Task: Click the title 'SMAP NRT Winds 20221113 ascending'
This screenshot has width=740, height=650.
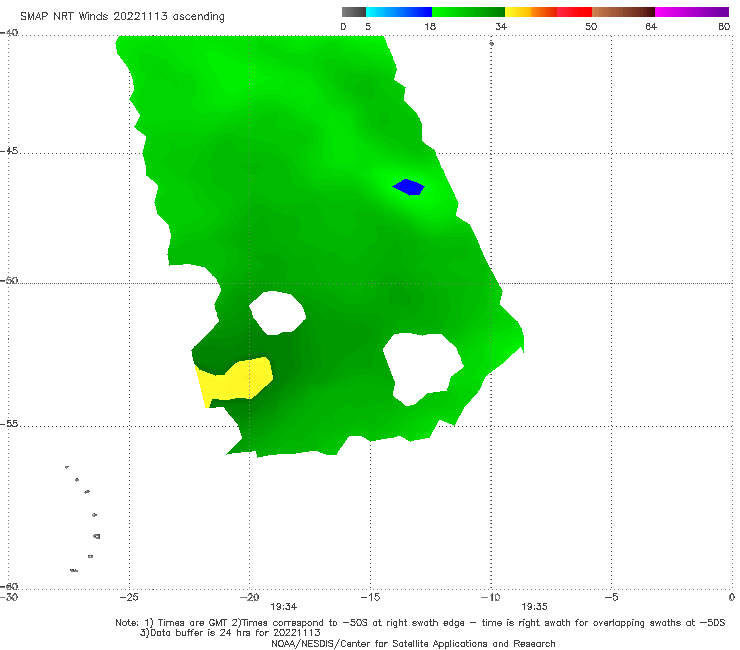Action: tap(122, 16)
